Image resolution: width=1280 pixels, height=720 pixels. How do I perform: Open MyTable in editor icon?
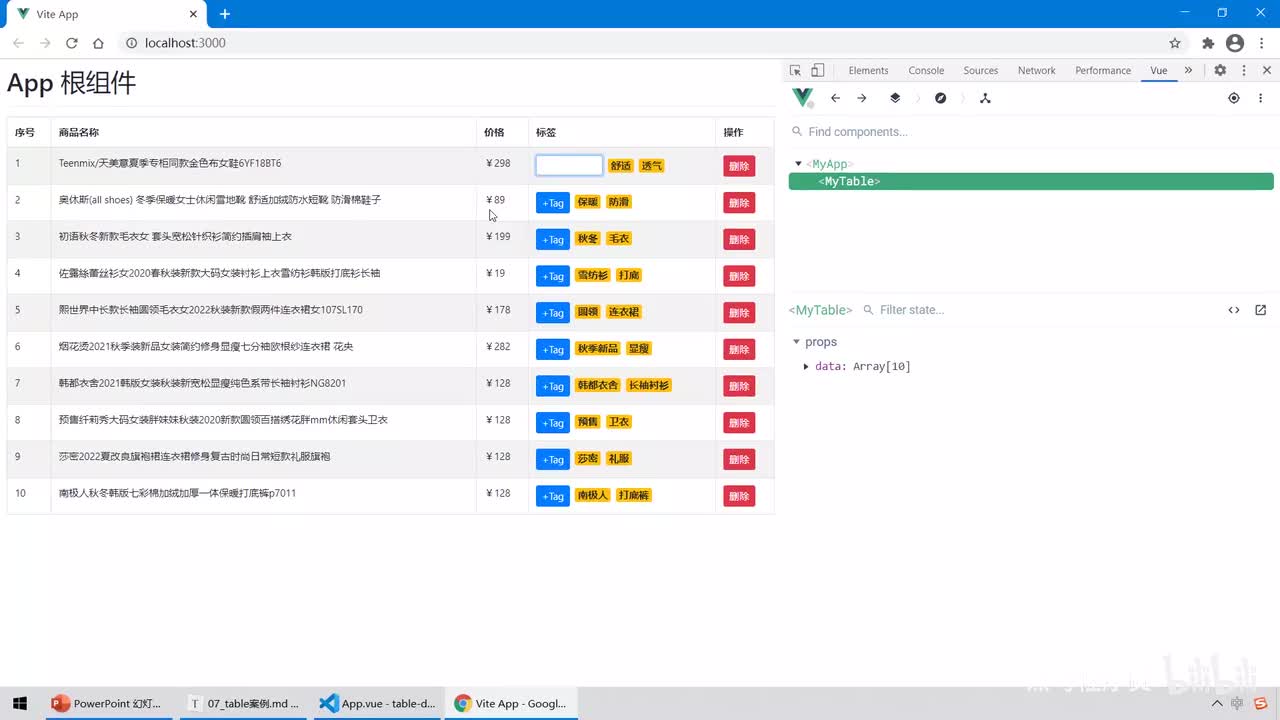pyautogui.click(x=1260, y=310)
